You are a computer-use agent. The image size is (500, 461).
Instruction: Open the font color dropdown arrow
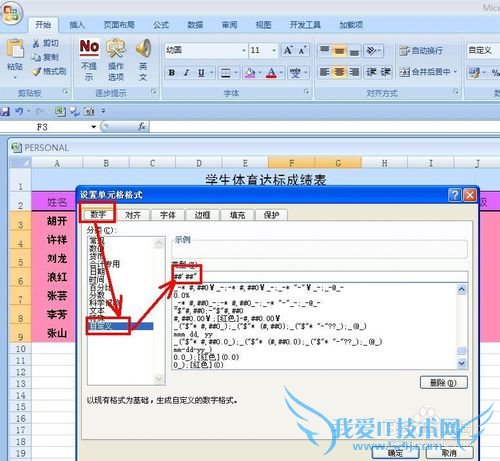tap(281, 73)
